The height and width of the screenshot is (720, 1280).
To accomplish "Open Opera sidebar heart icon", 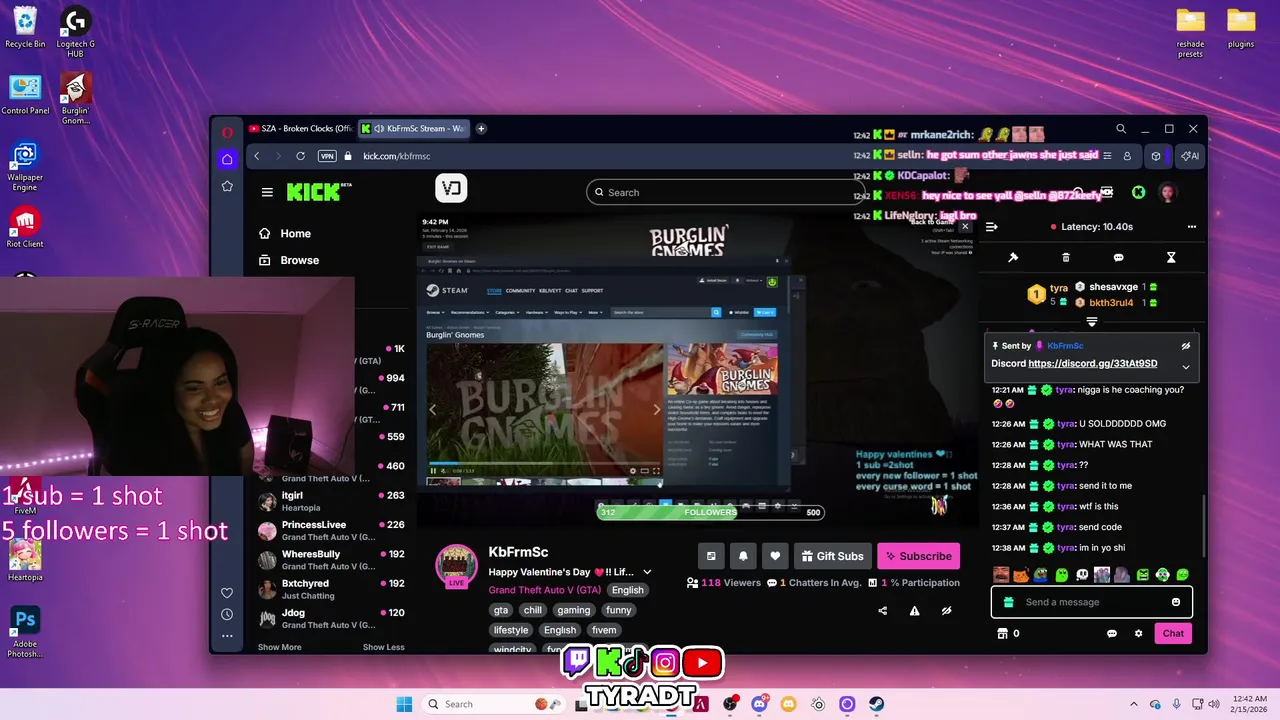I will tap(227, 593).
